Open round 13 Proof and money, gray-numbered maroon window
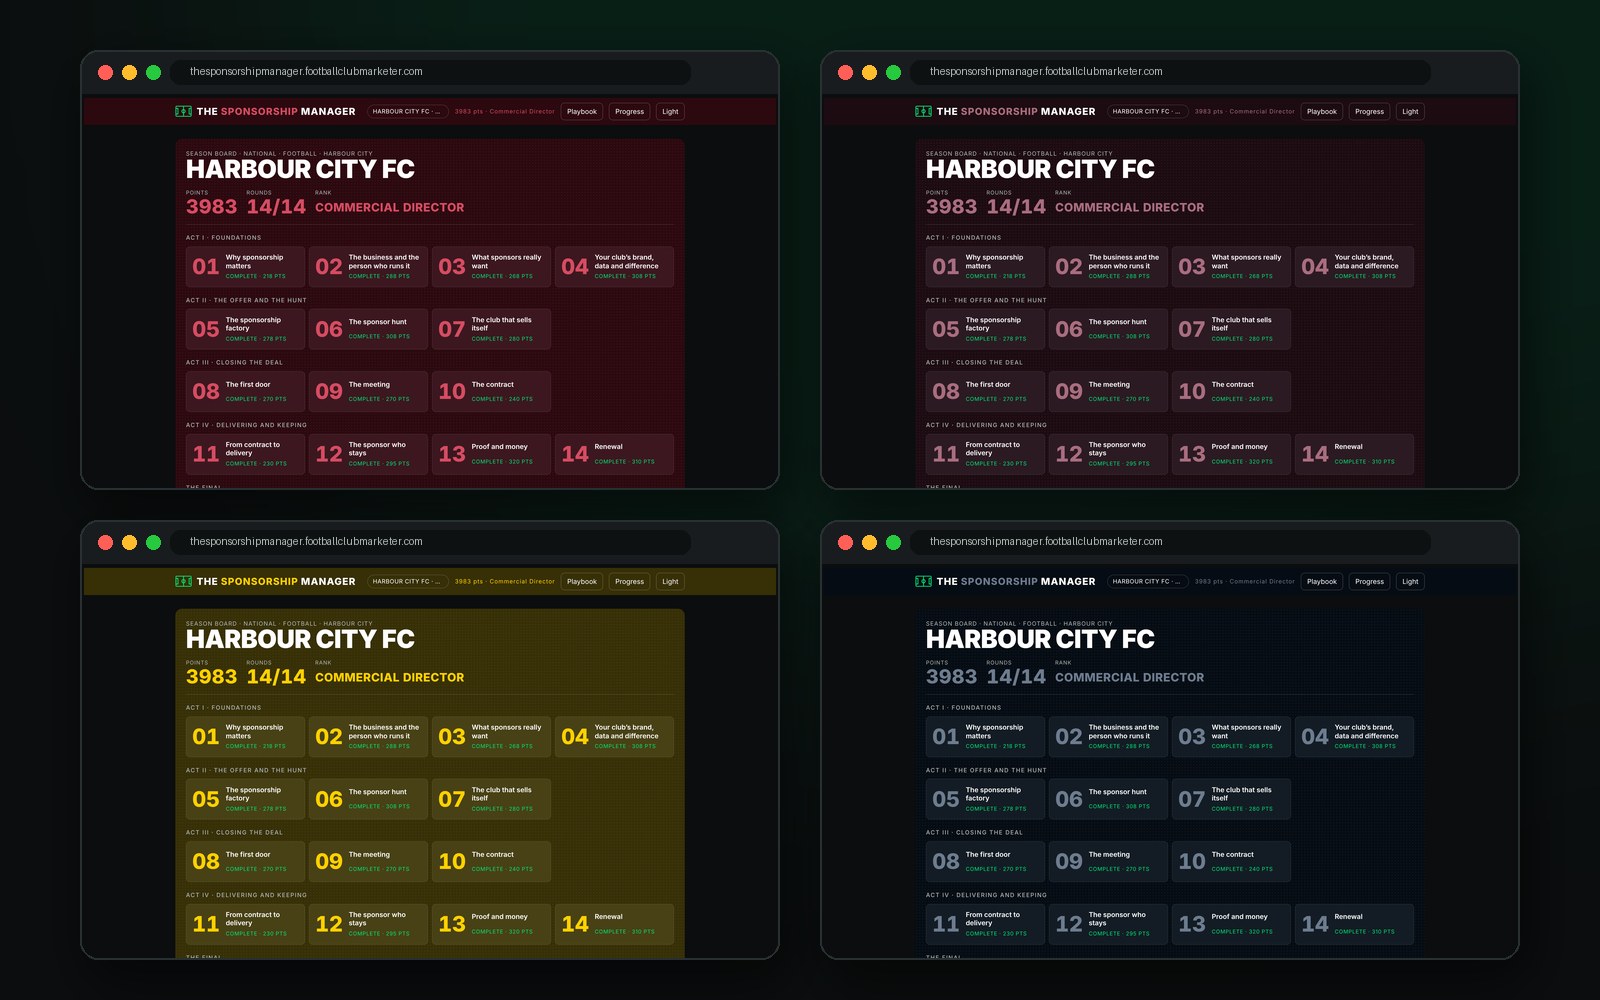Image resolution: width=1600 pixels, height=1000 pixels. click(x=1231, y=454)
